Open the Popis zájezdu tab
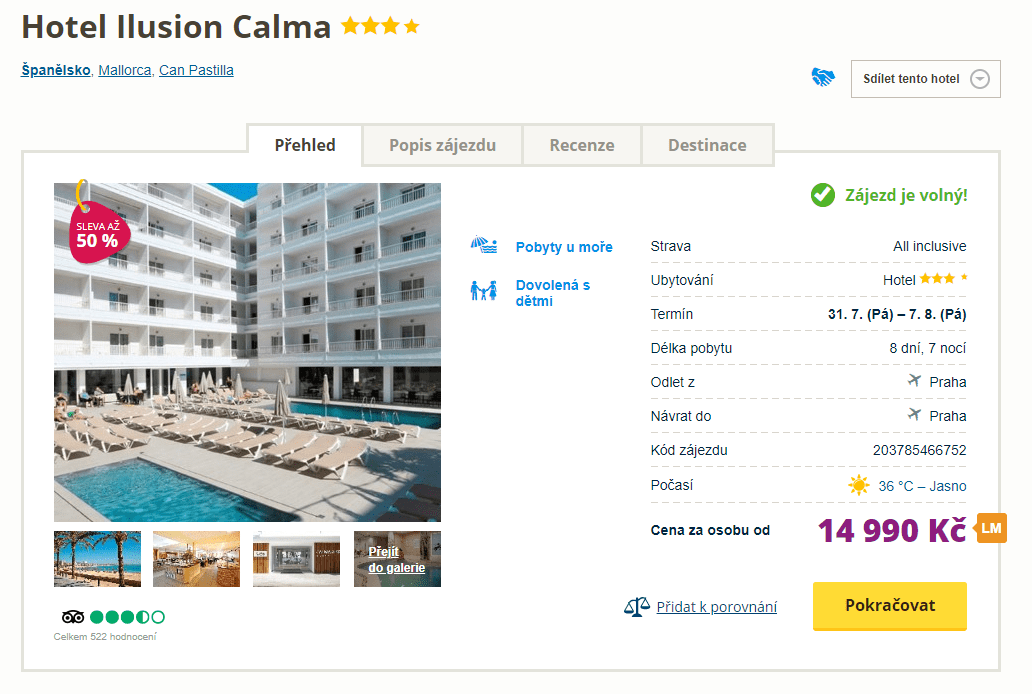 coord(442,145)
